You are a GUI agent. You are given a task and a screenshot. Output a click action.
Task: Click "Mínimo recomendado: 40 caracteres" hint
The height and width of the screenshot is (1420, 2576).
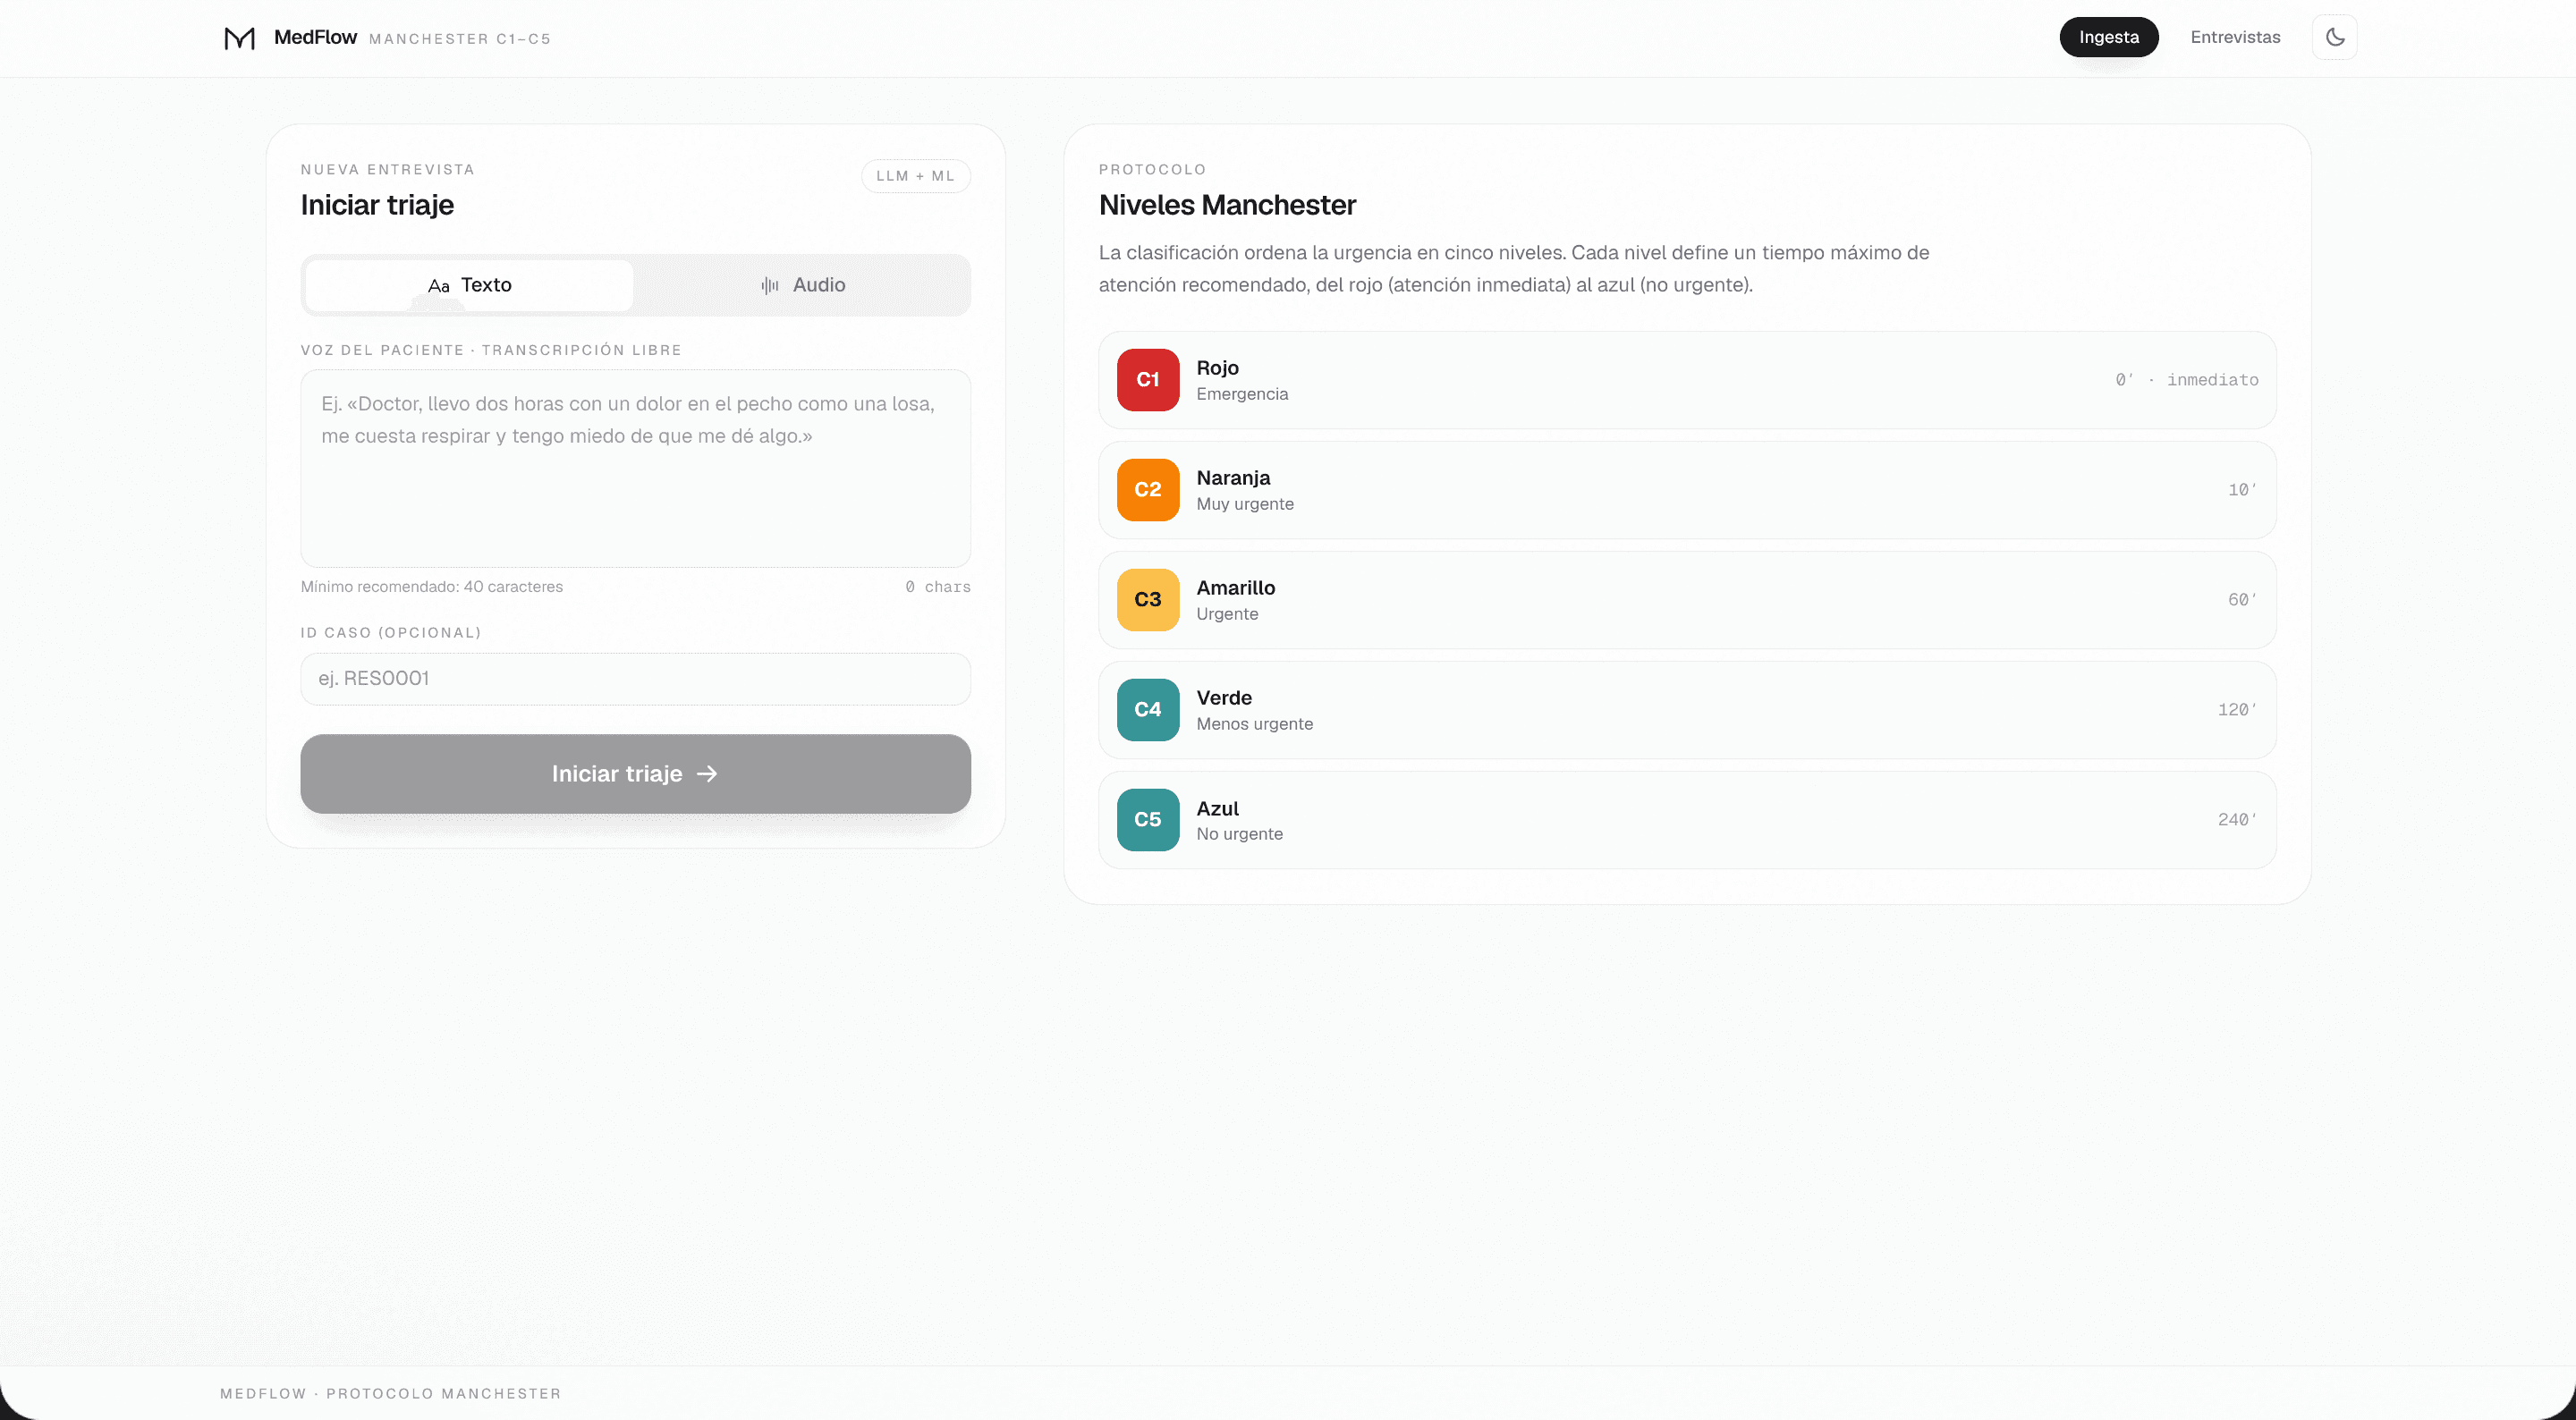click(x=432, y=587)
